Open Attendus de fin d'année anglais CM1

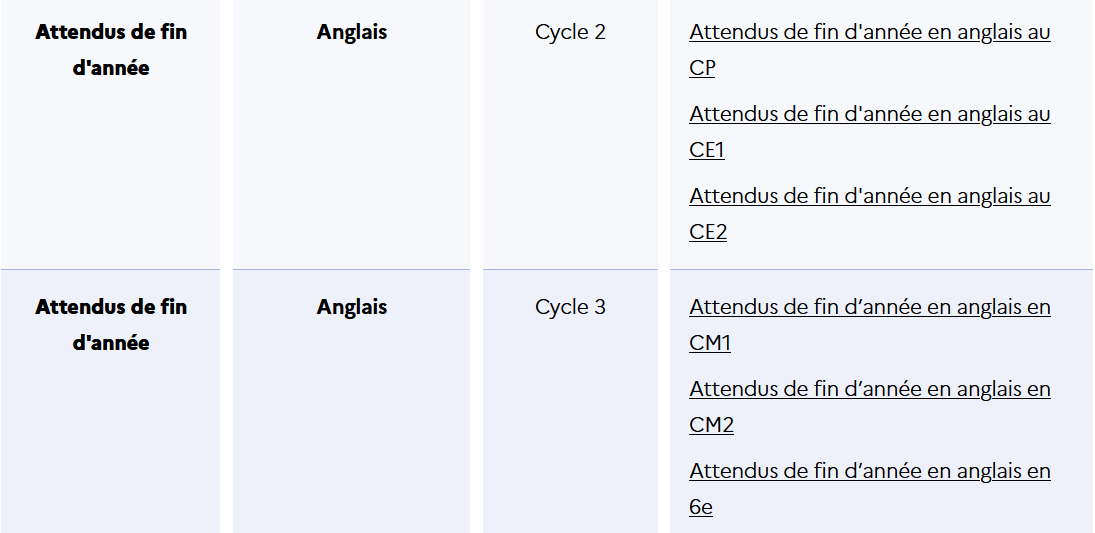tap(869, 307)
